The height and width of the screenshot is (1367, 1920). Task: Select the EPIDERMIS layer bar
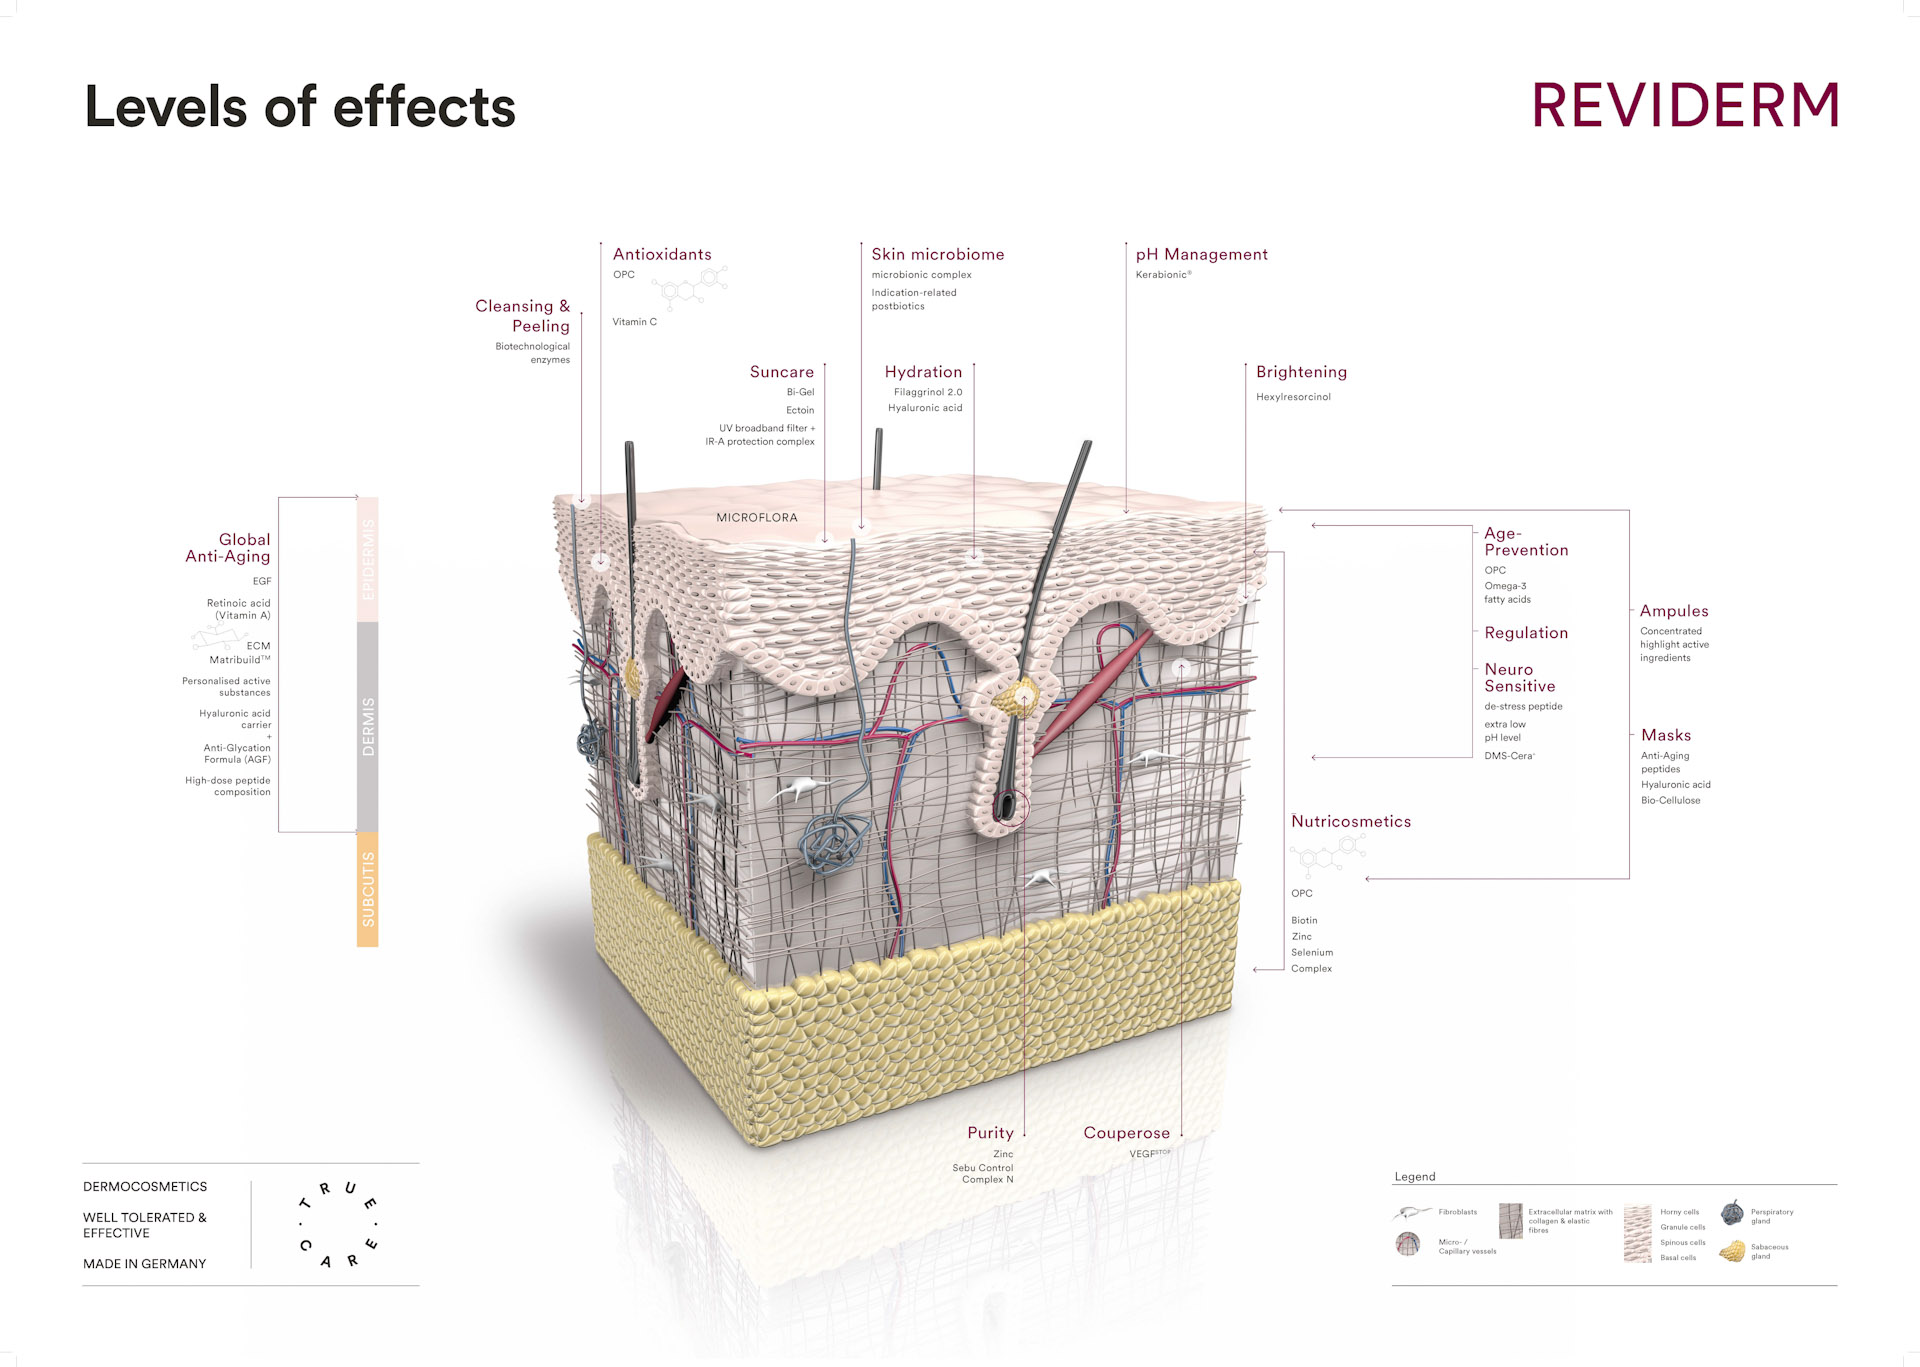point(368,559)
